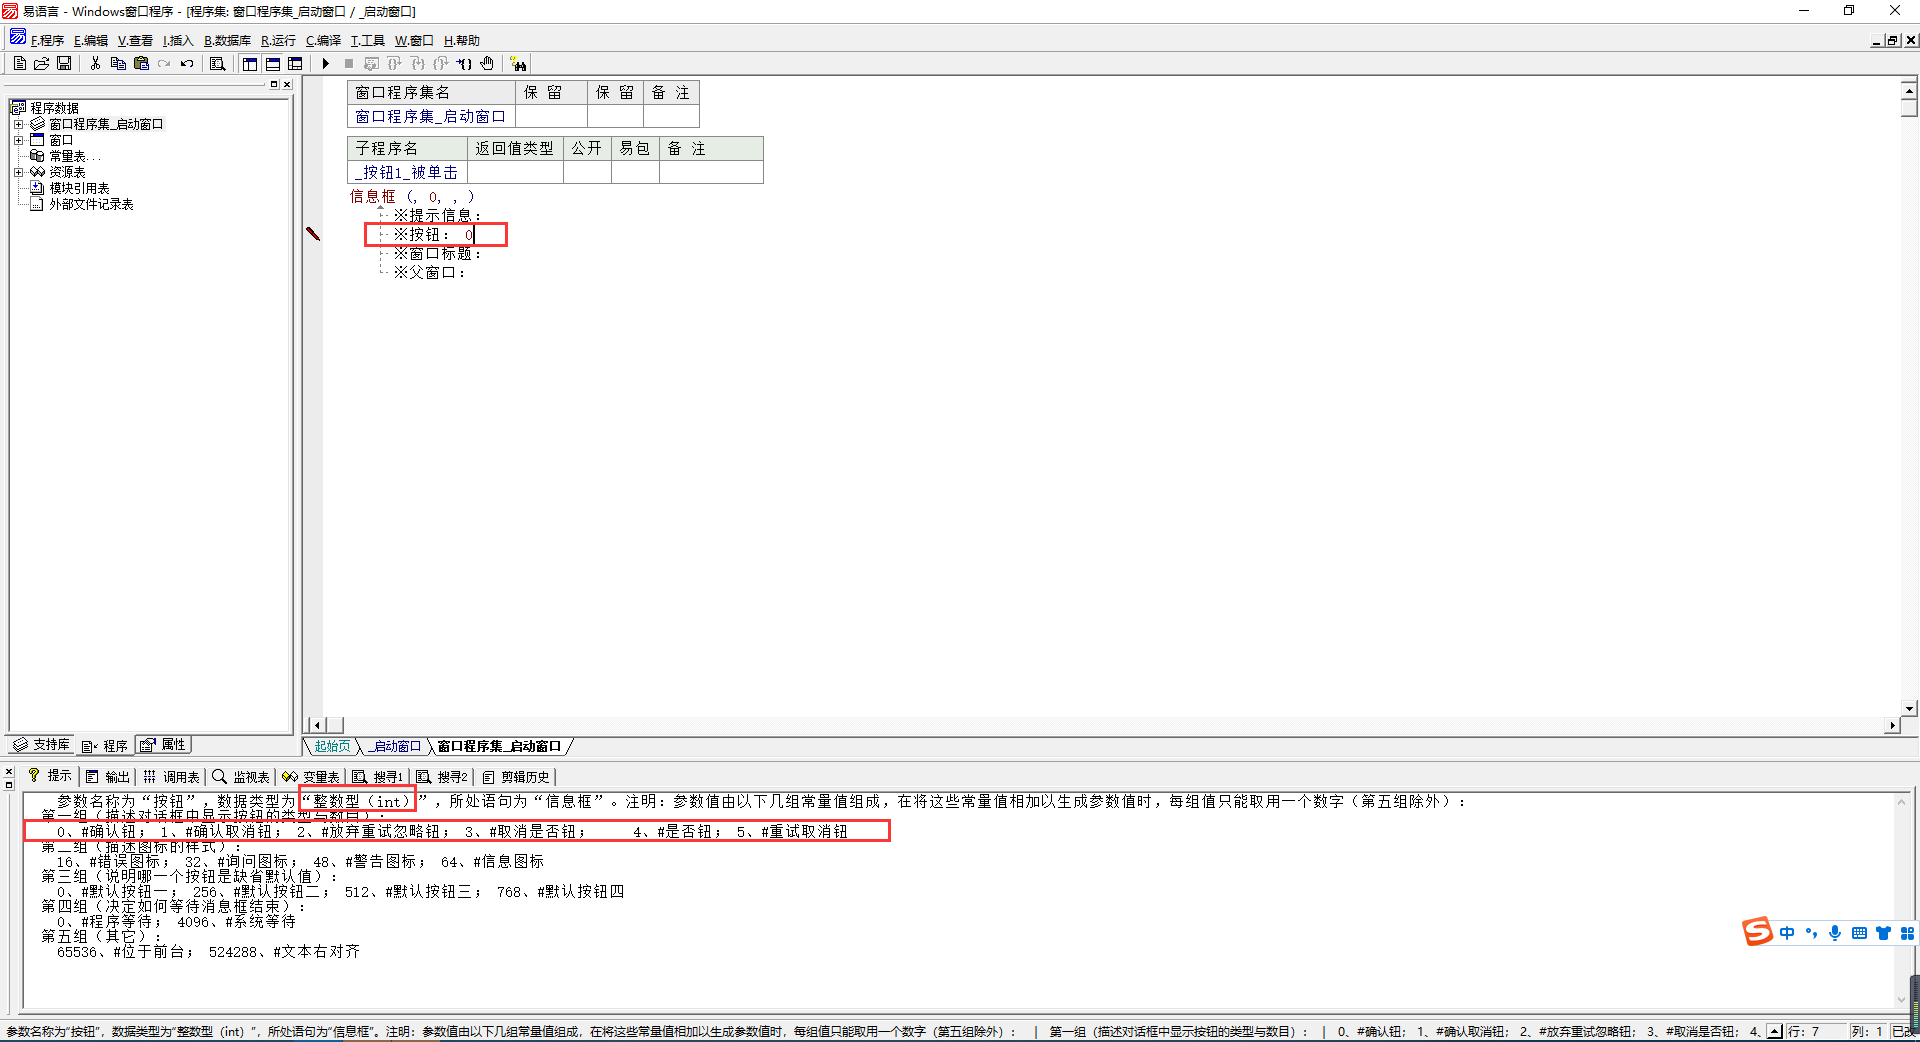Image resolution: width=1920 pixels, height=1042 pixels.
Task: Click the Save floppy disk icon
Action: point(64,63)
